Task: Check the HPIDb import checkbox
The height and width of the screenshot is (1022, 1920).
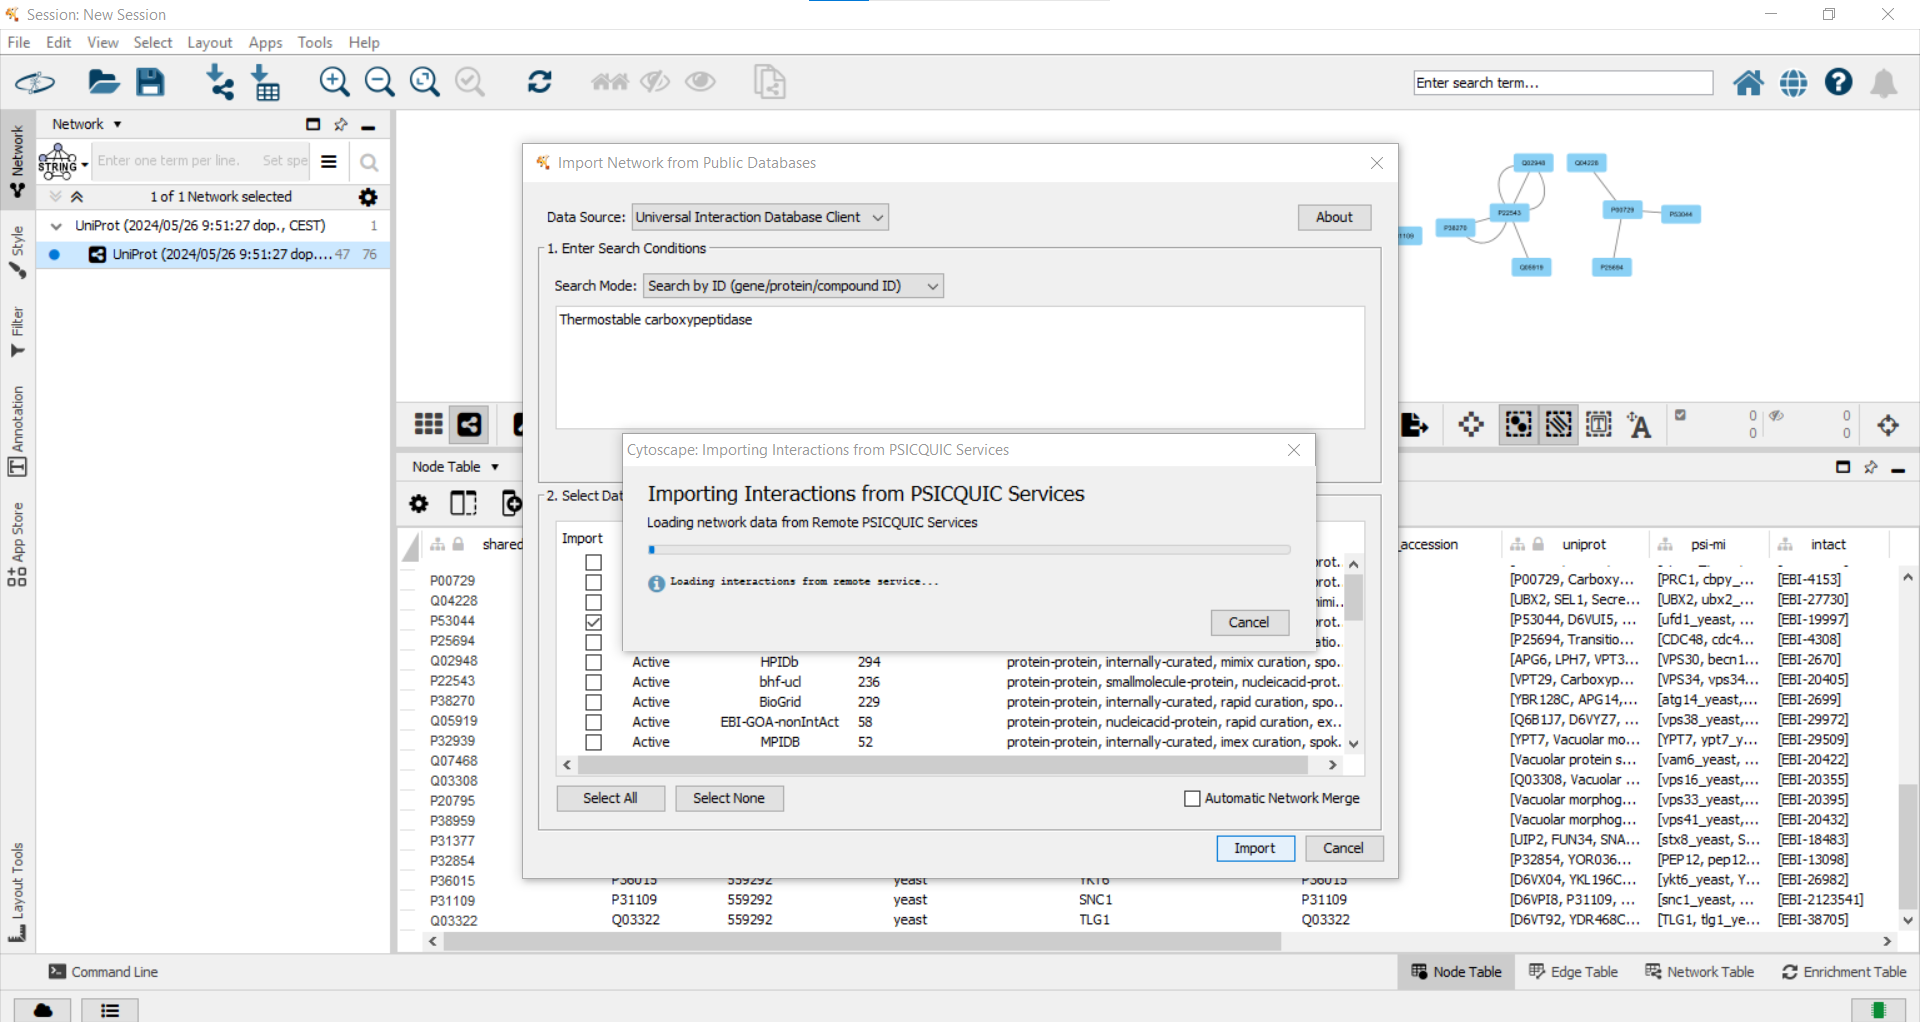Action: (x=594, y=662)
